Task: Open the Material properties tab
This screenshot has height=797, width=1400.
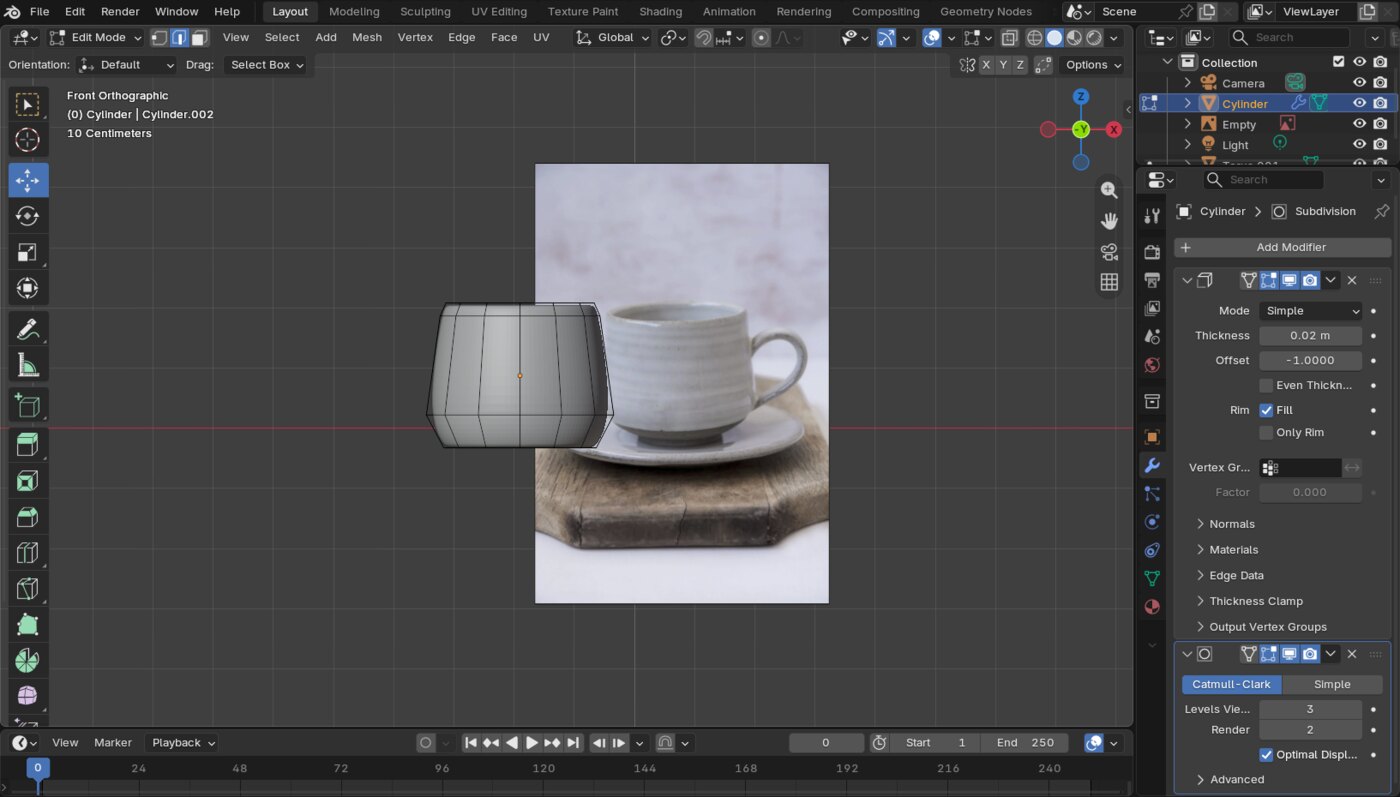Action: (1152, 606)
